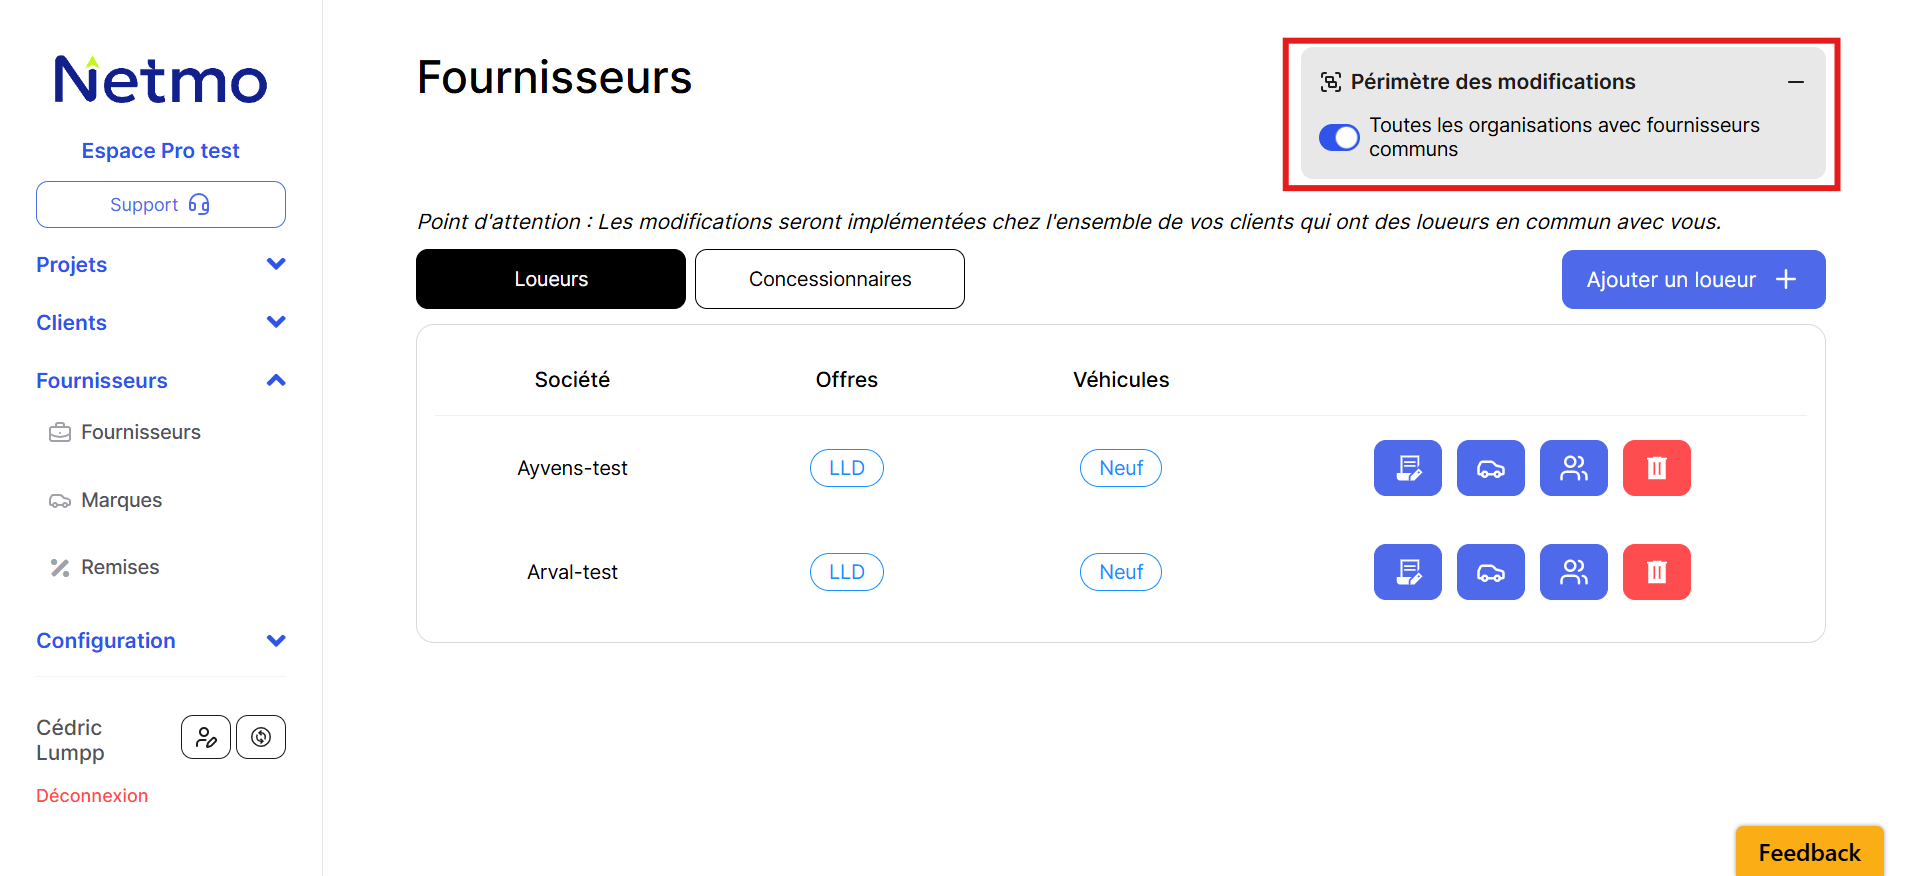Click the vehicle icon on the Arval-test row
1918x876 pixels.
(x=1490, y=571)
